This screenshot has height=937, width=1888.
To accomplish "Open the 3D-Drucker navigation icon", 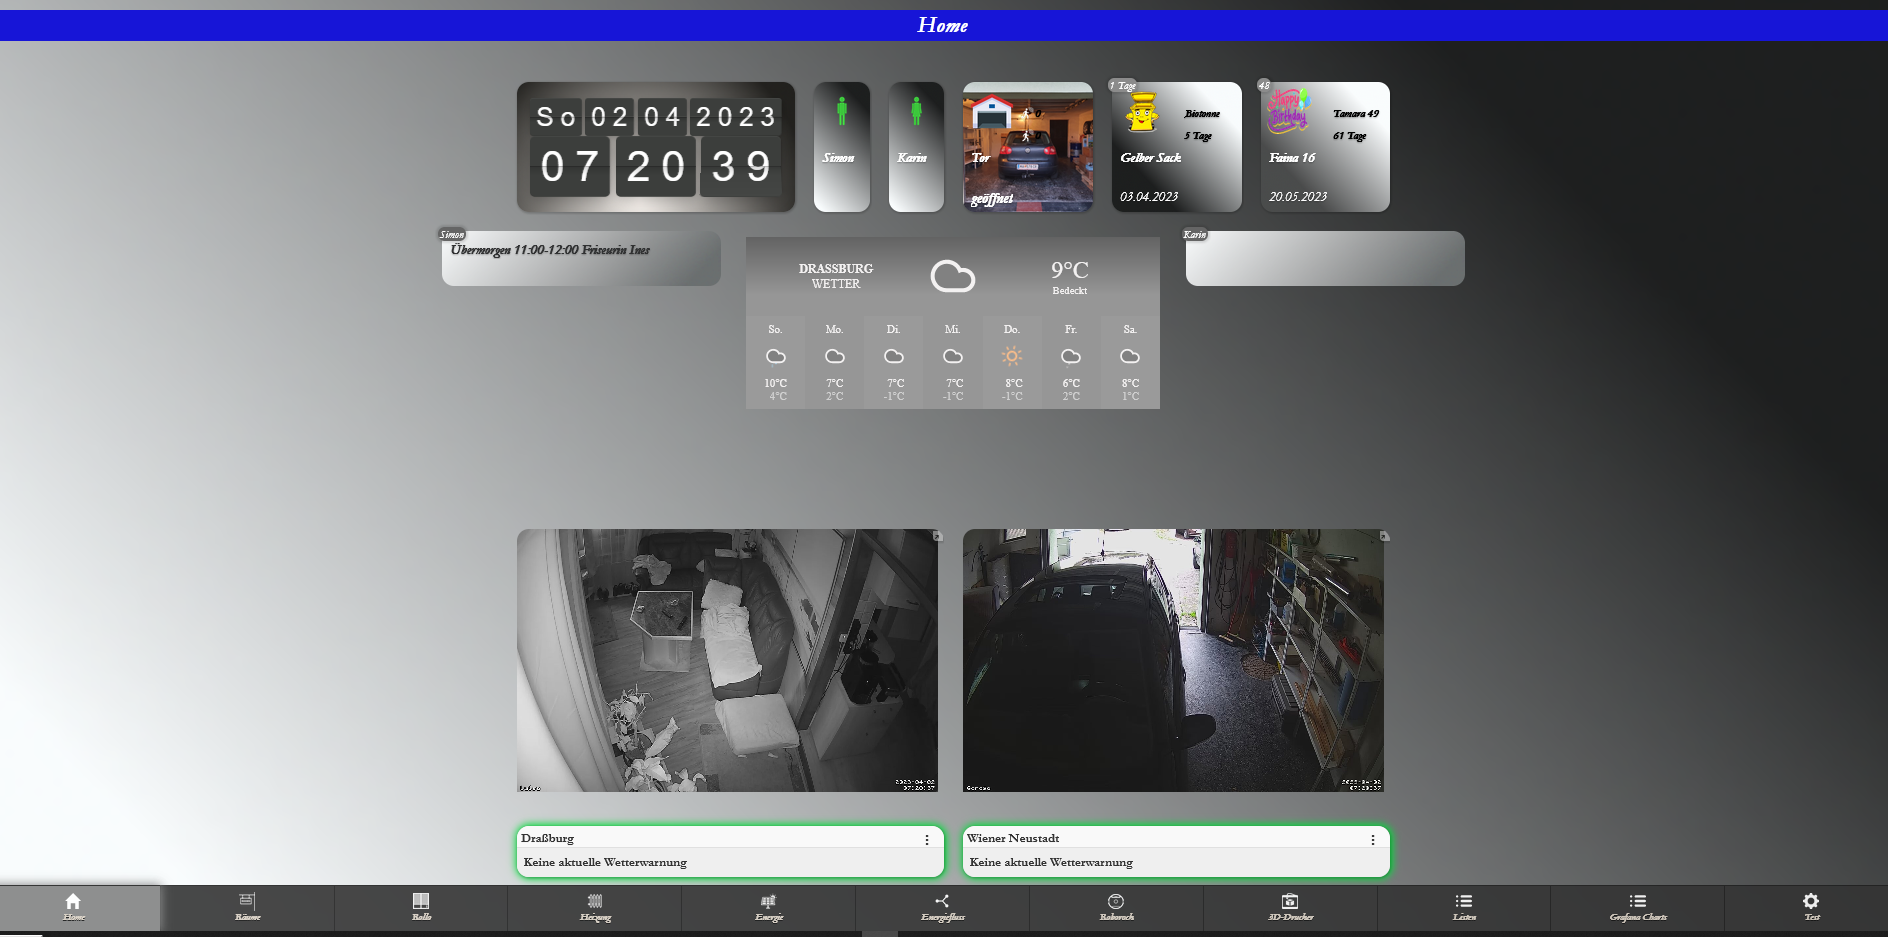I will pos(1290,901).
